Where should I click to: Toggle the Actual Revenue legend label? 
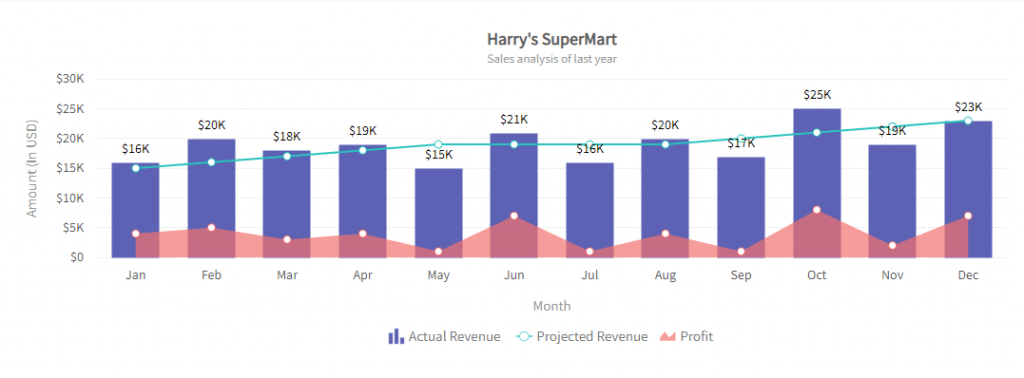coord(455,336)
